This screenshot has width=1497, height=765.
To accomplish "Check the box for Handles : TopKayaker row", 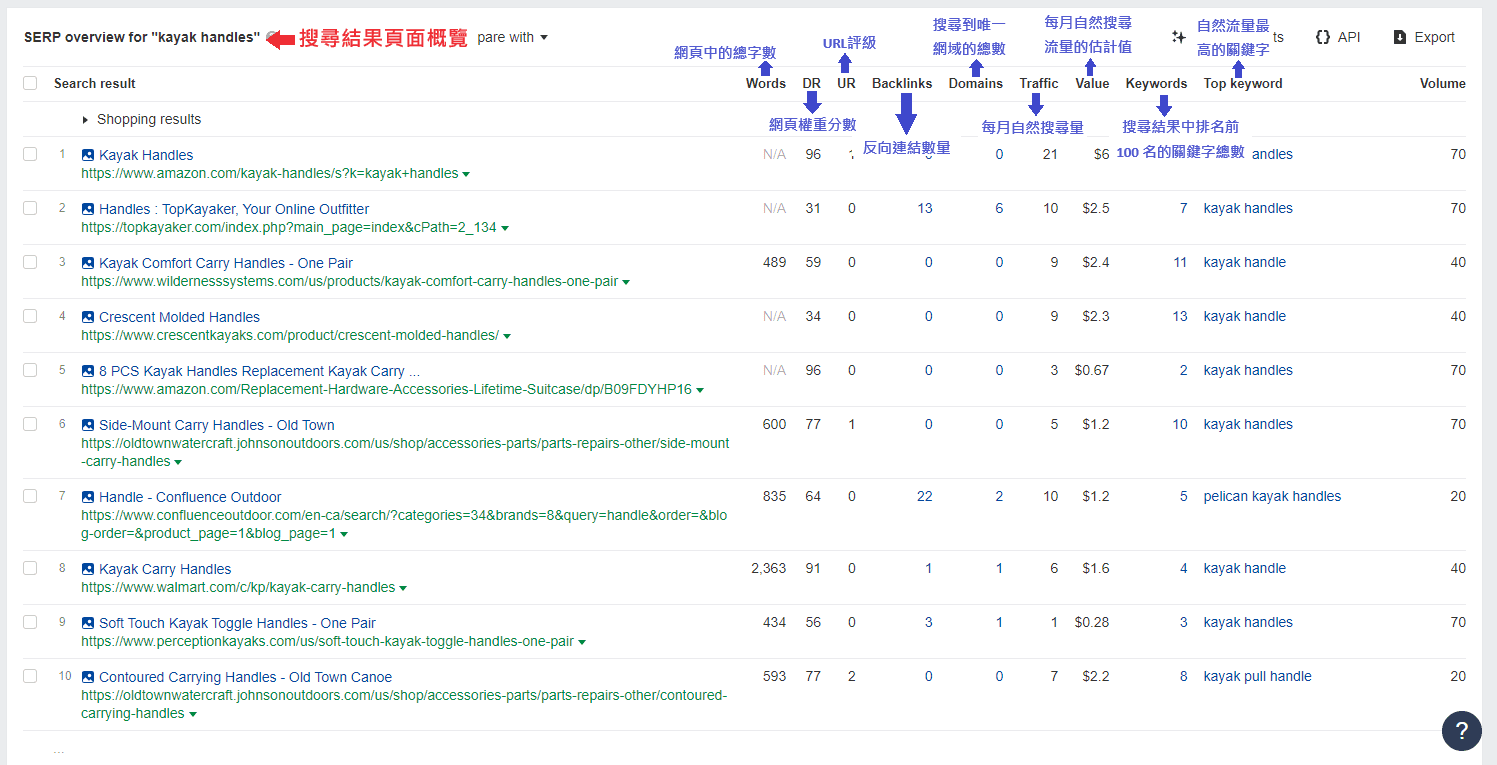I will (x=30, y=208).
